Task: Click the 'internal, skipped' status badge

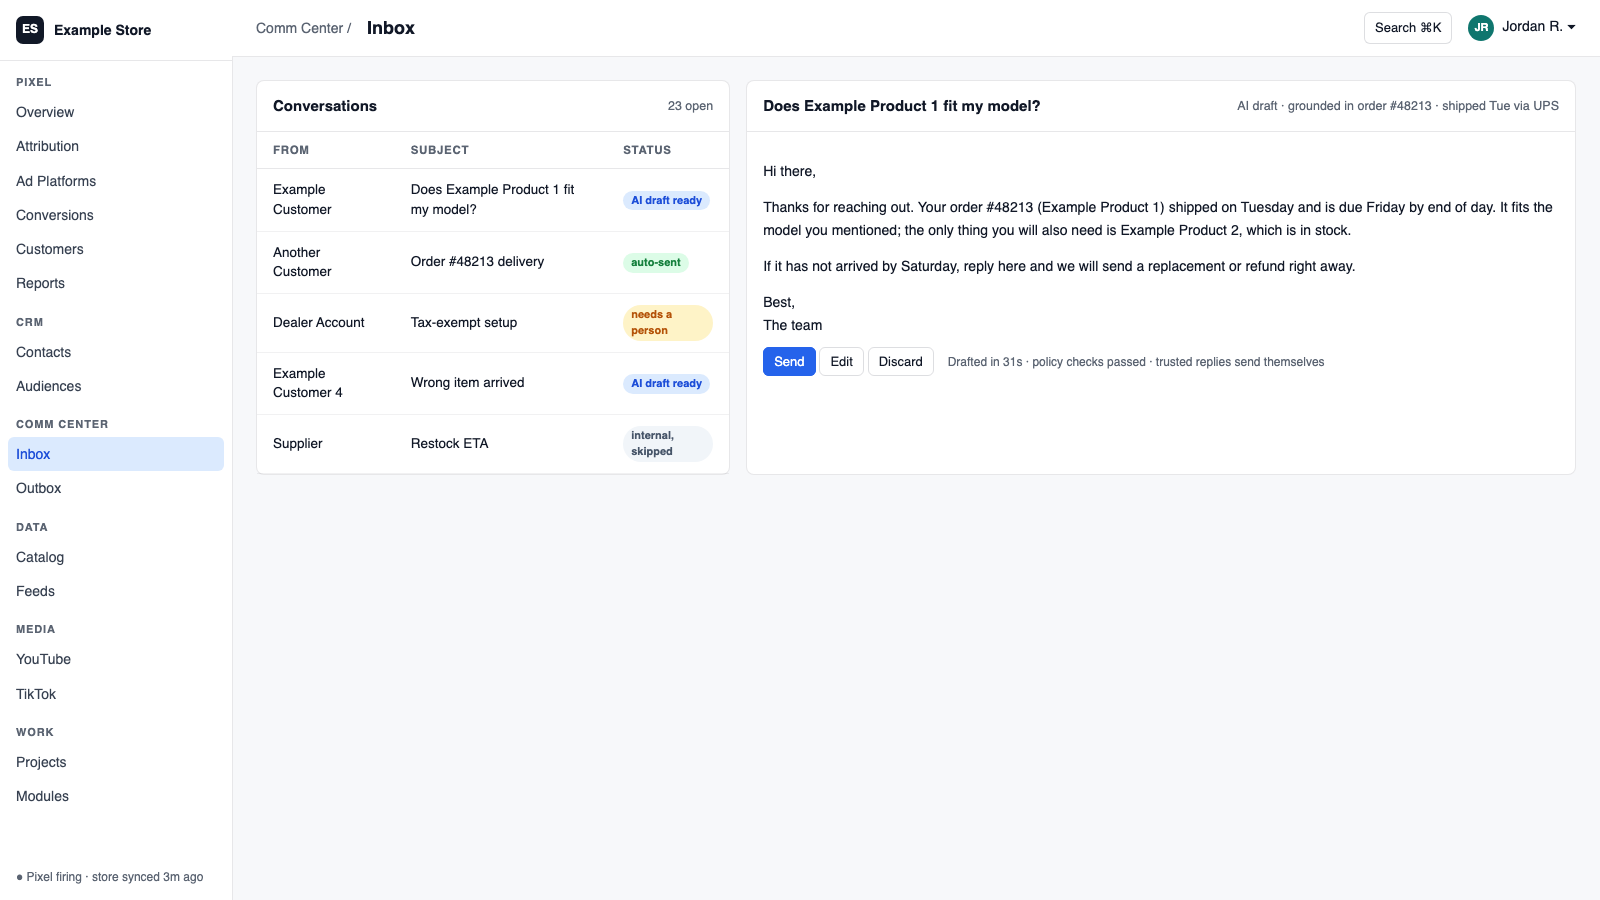Action: [667, 443]
